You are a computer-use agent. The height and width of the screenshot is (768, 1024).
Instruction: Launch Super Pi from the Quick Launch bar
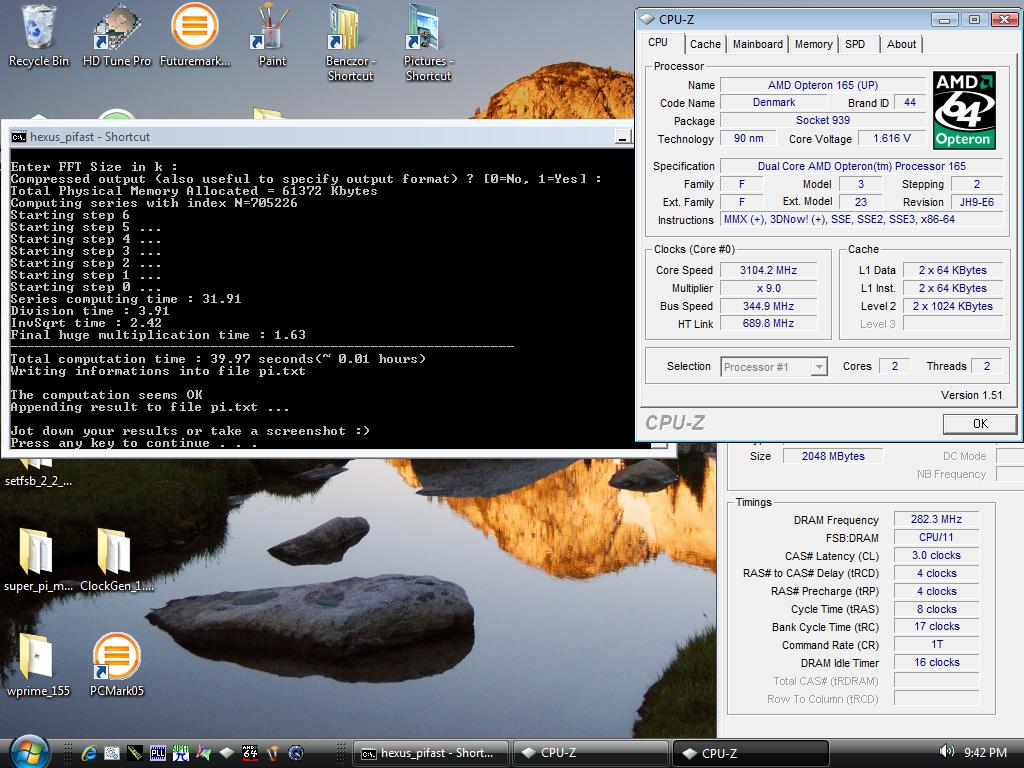click(181, 753)
